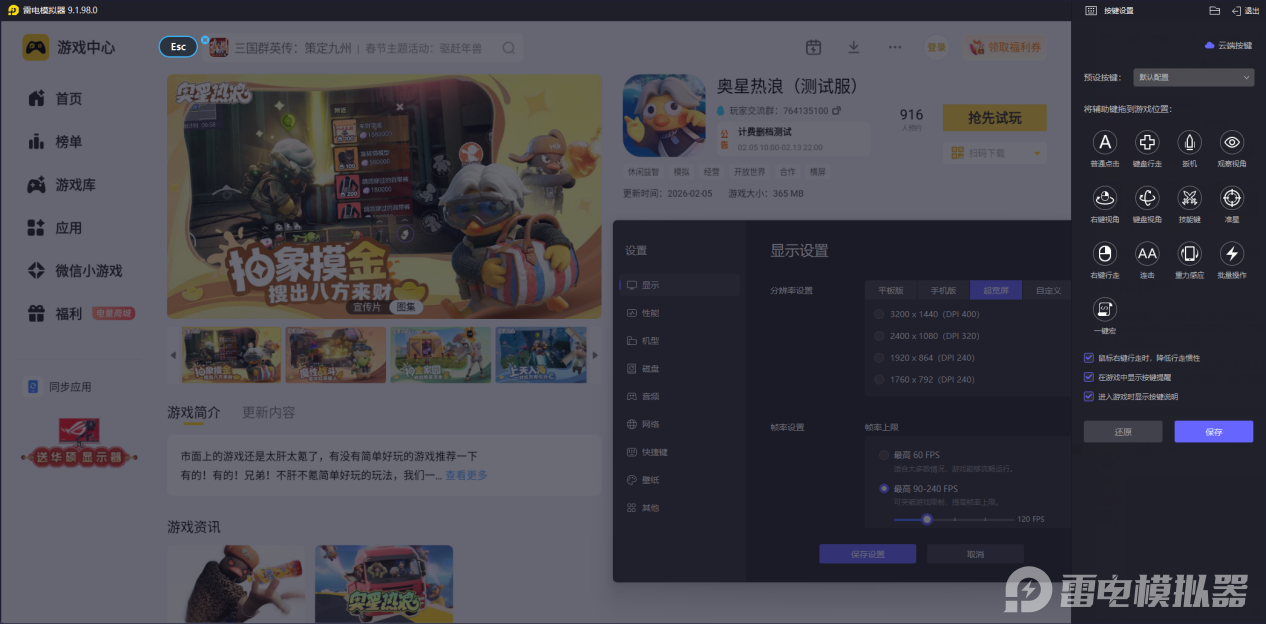Select the 普通点击 (normal tap) key icon

click(x=1104, y=142)
